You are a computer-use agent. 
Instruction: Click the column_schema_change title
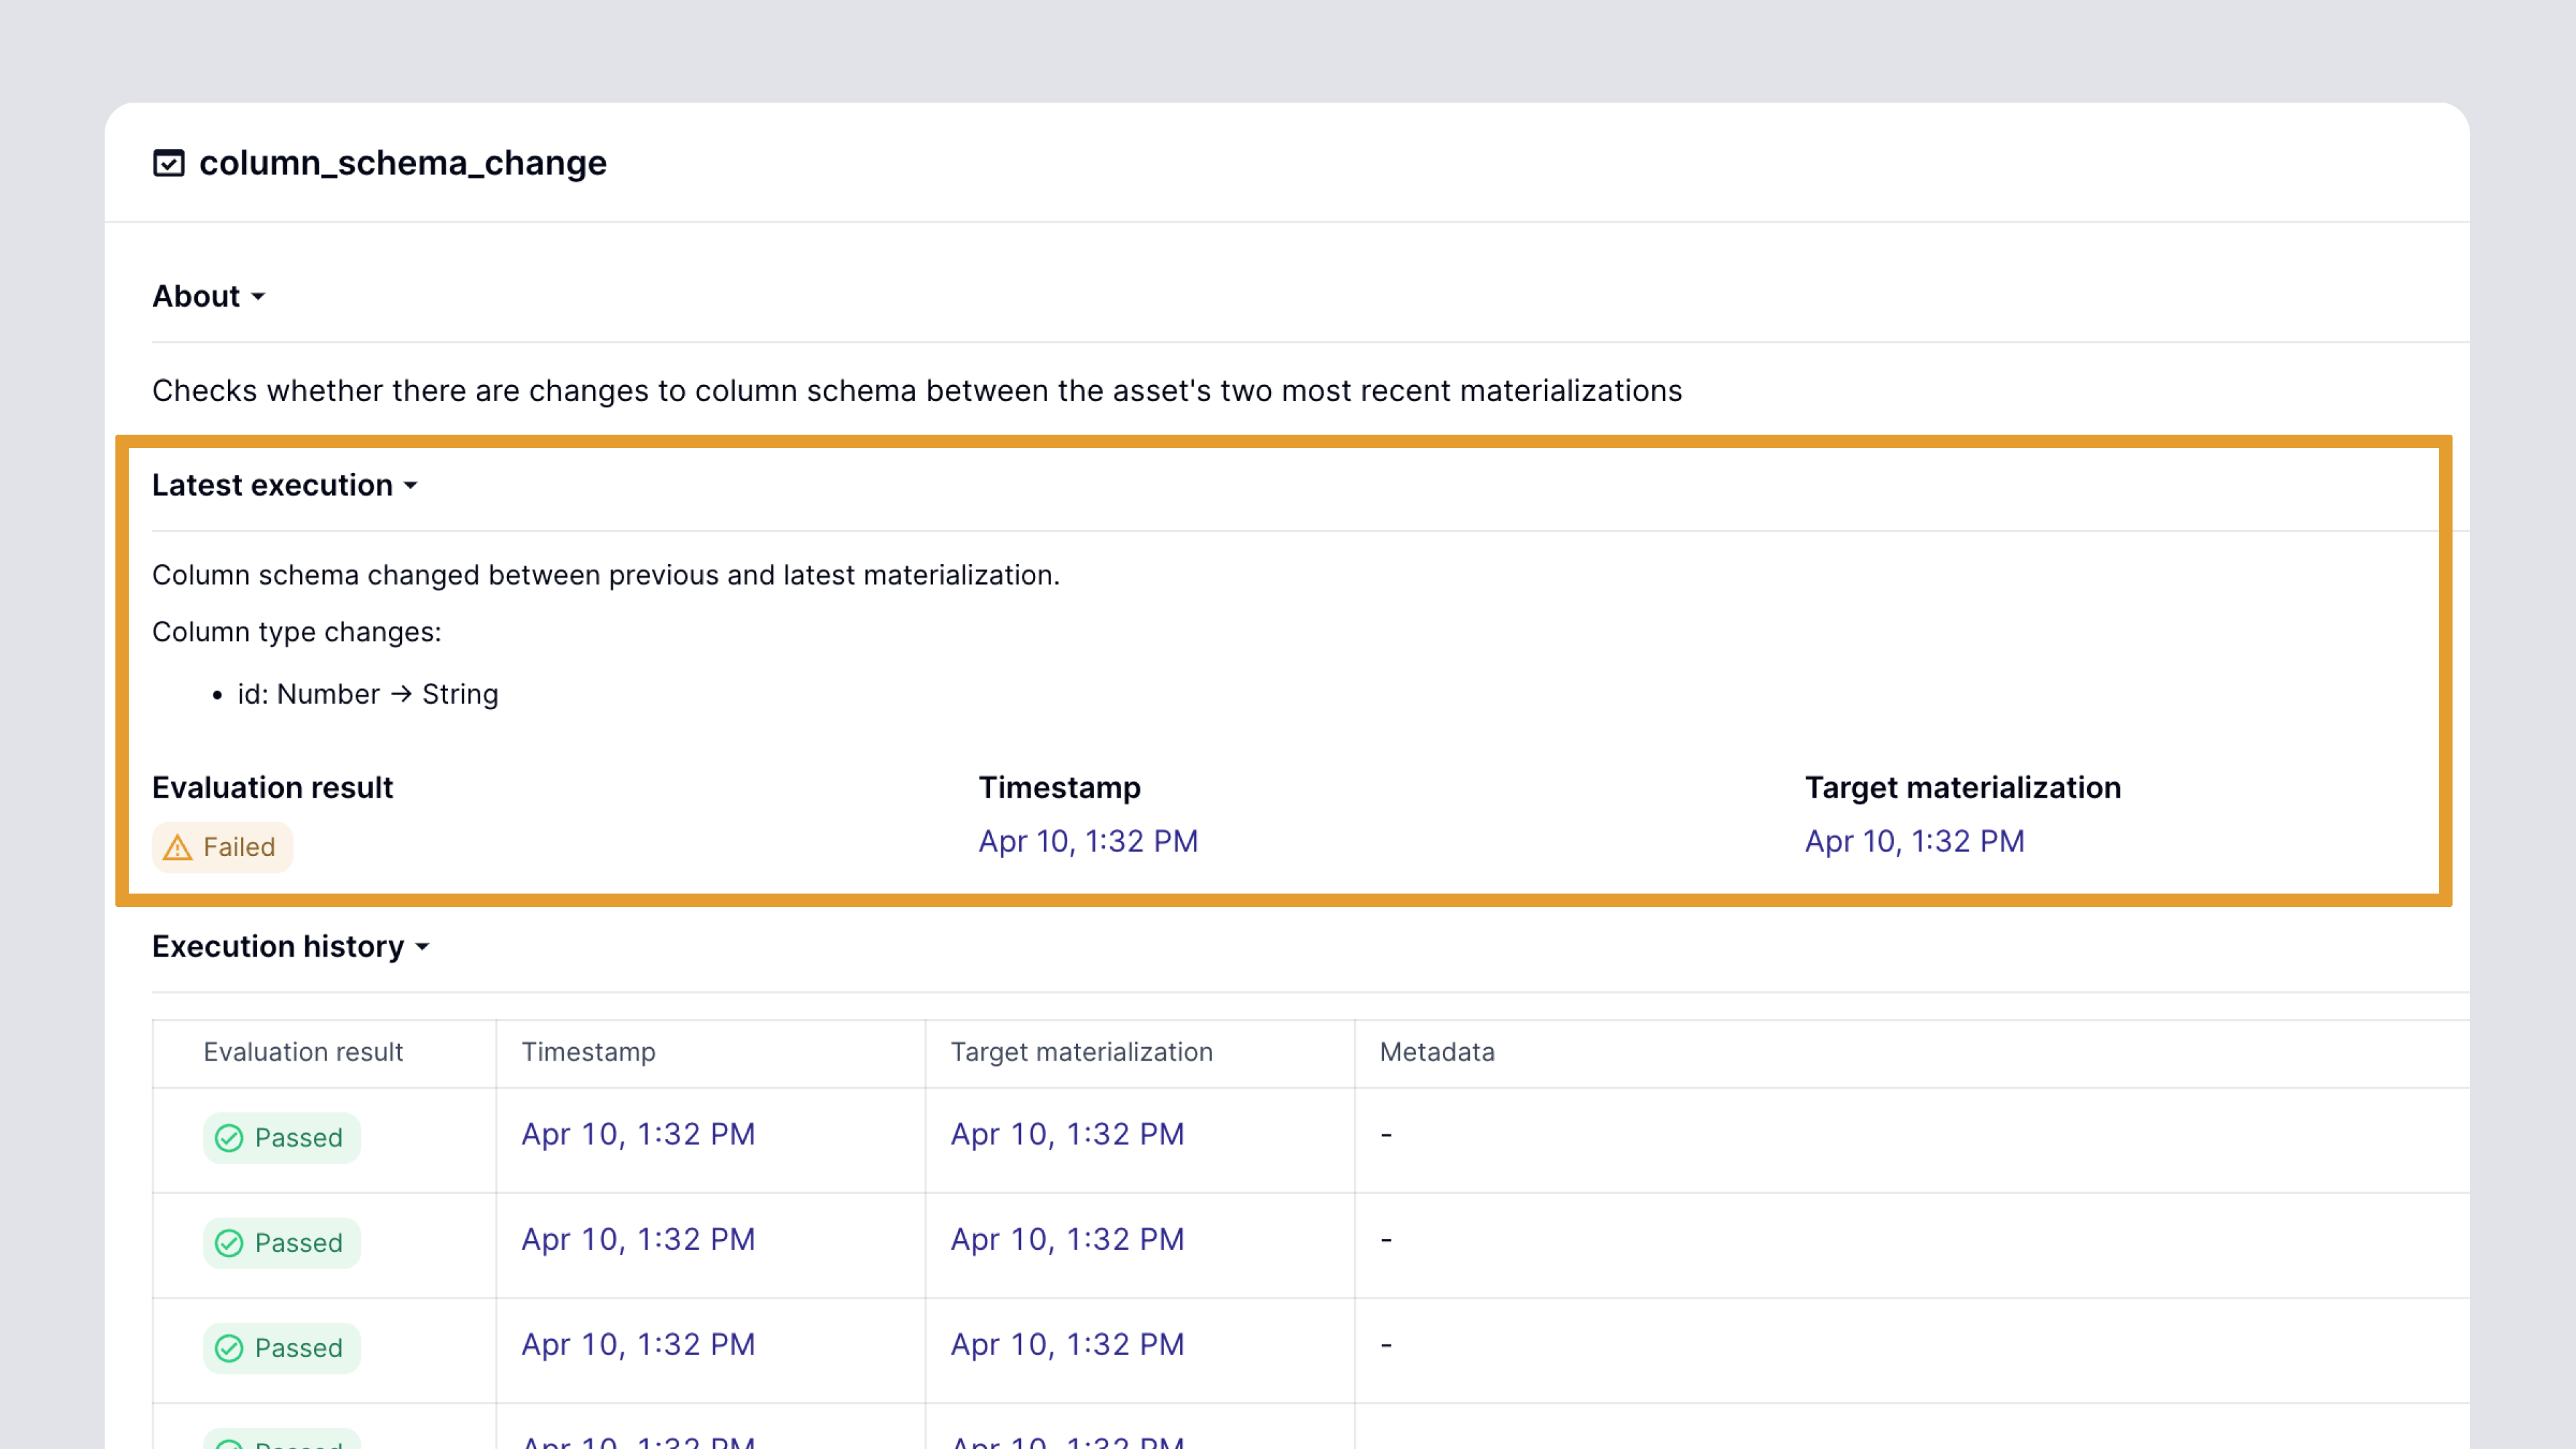[x=402, y=163]
